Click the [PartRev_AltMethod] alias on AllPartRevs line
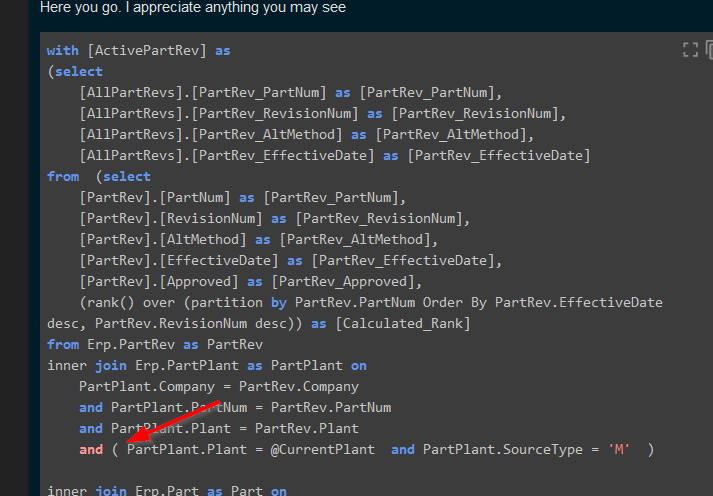The height and width of the screenshot is (496, 713). (x=455, y=134)
